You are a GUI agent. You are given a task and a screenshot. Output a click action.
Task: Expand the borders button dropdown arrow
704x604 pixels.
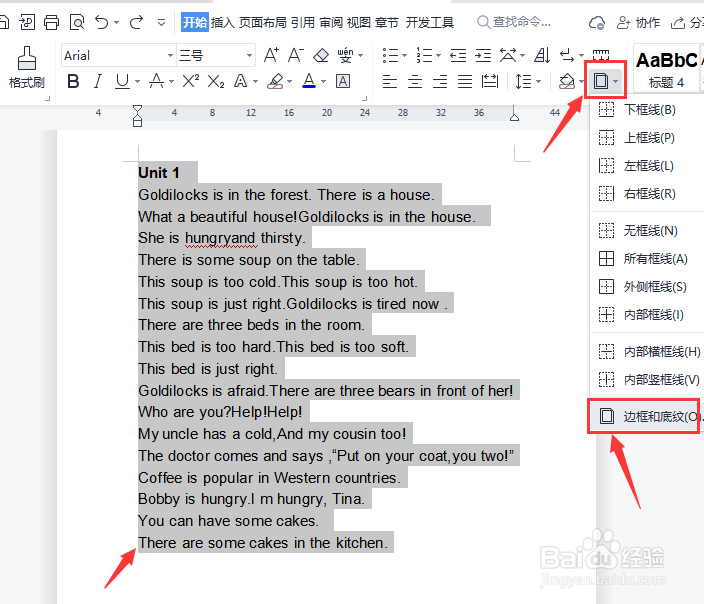(x=616, y=82)
